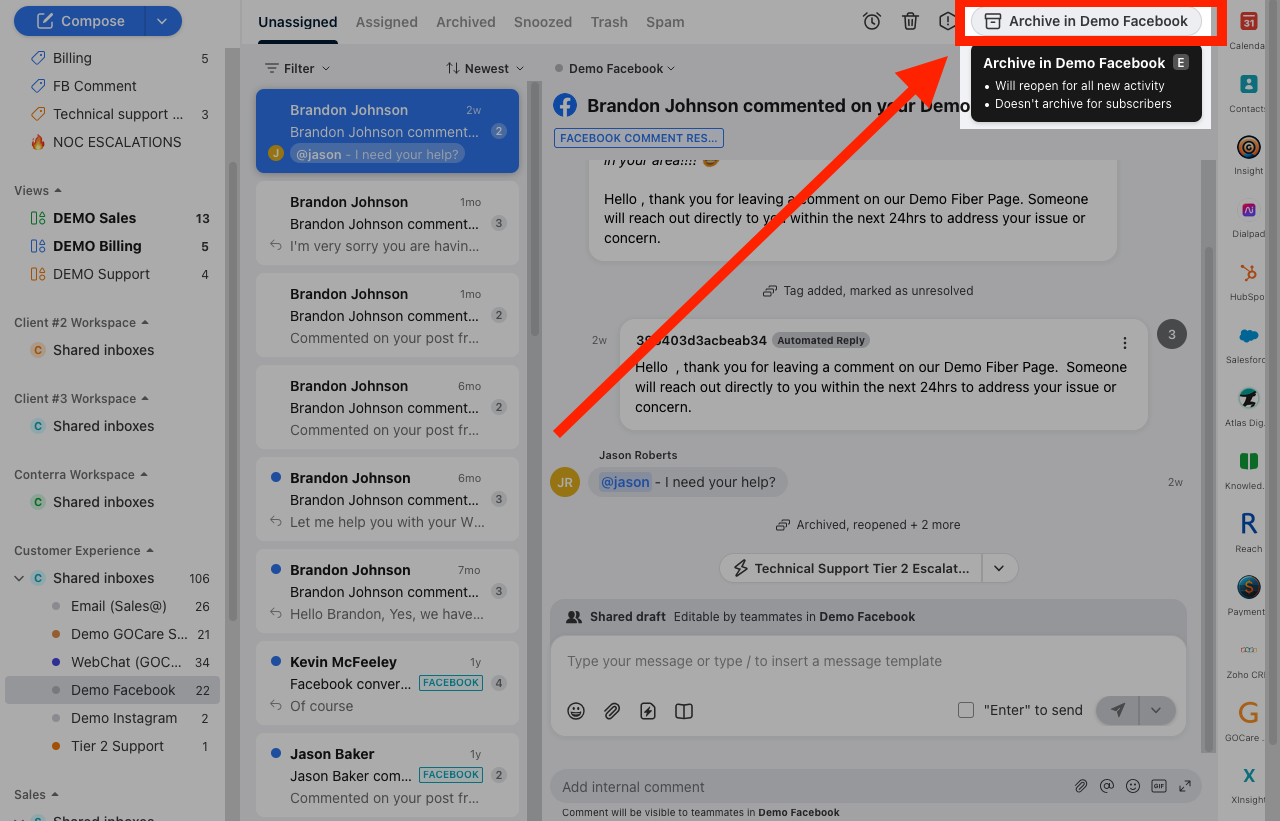This screenshot has width=1280, height=821.
Task: Open Knowledge base integration icon
Action: coord(1248,461)
